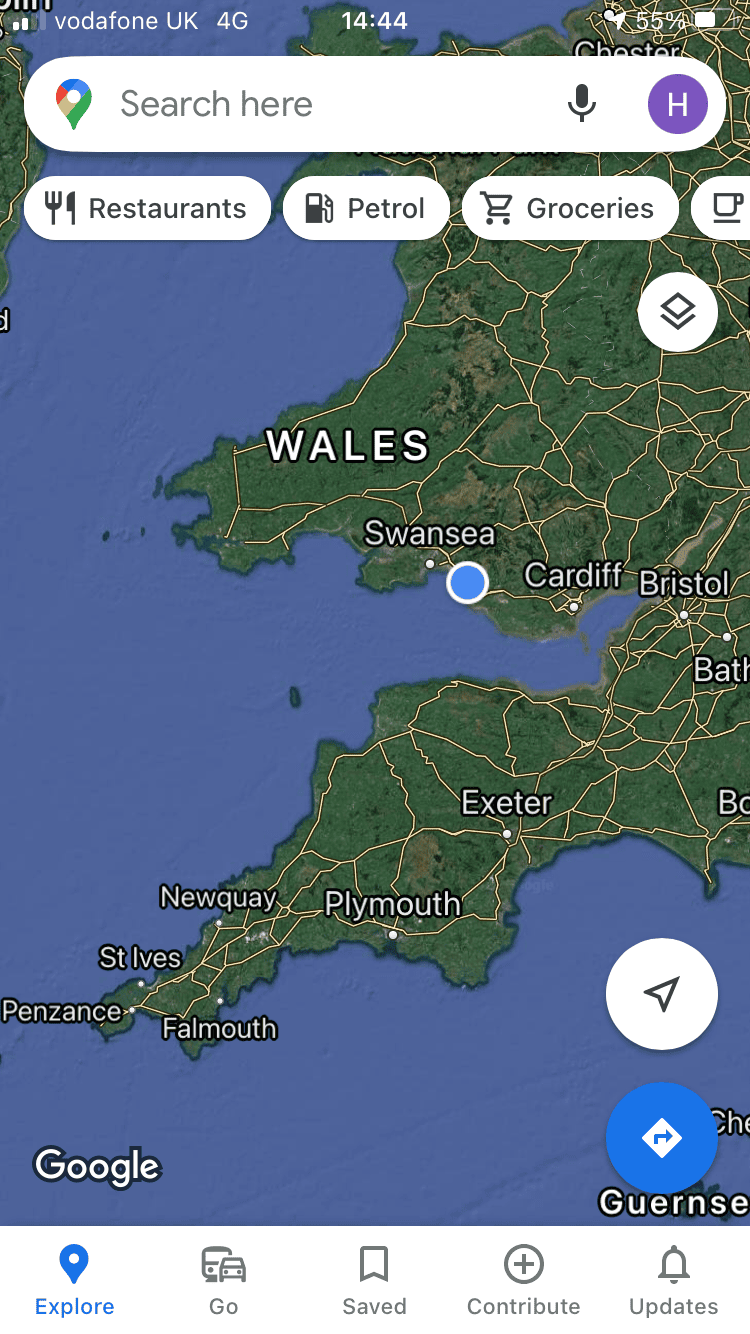Select the Explore tab

(x=74, y=1280)
